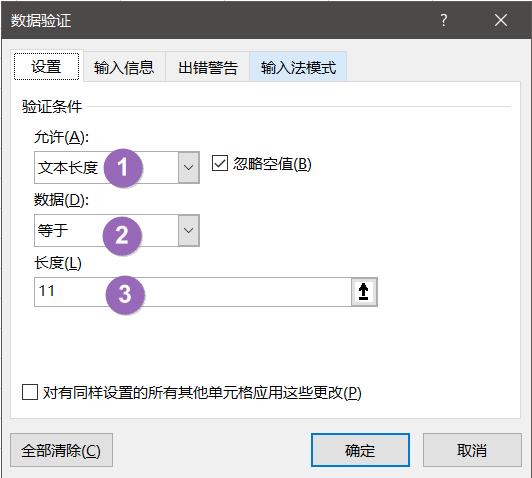This screenshot has width=532, height=478.
Task: Expand the 数据 dropdown arrow
Action: (189, 230)
